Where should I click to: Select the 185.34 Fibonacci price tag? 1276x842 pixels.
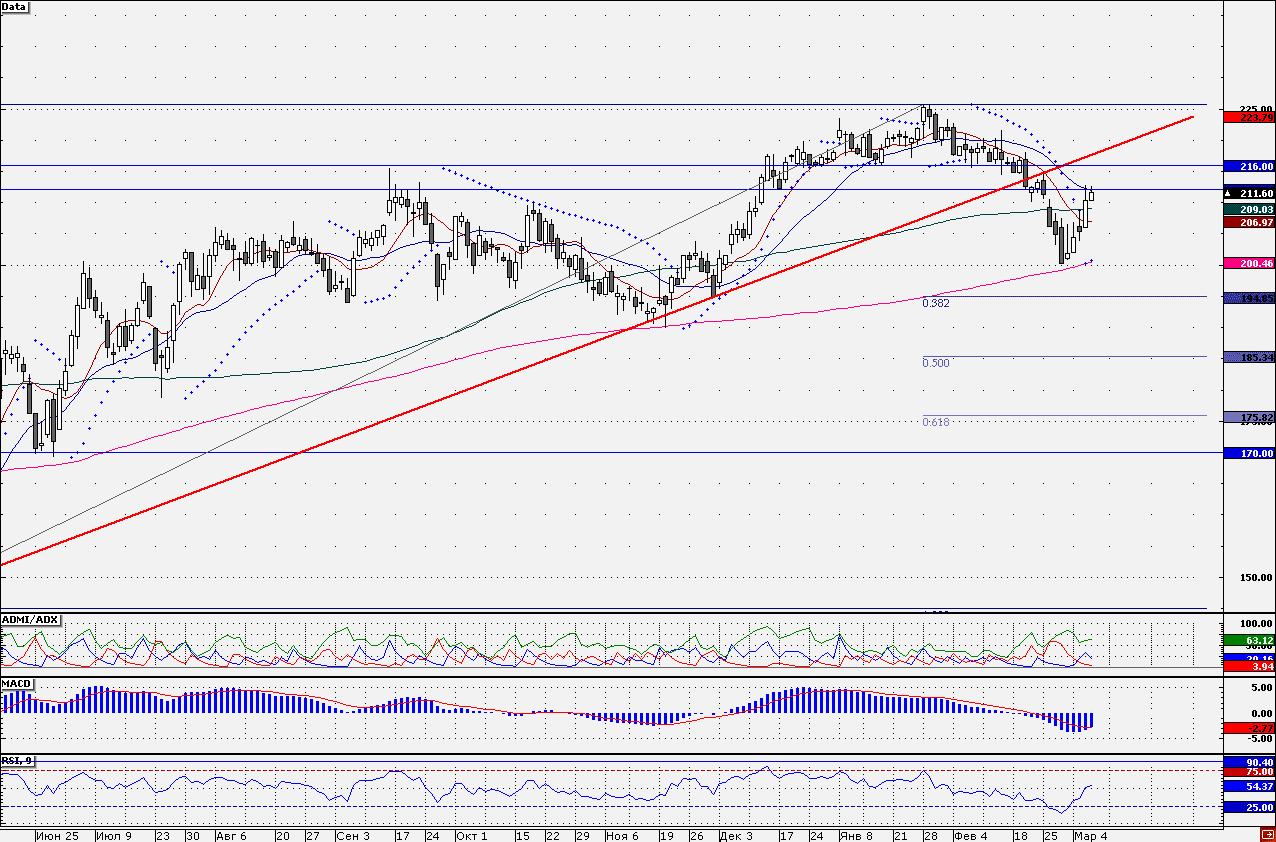(x=1249, y=357)
